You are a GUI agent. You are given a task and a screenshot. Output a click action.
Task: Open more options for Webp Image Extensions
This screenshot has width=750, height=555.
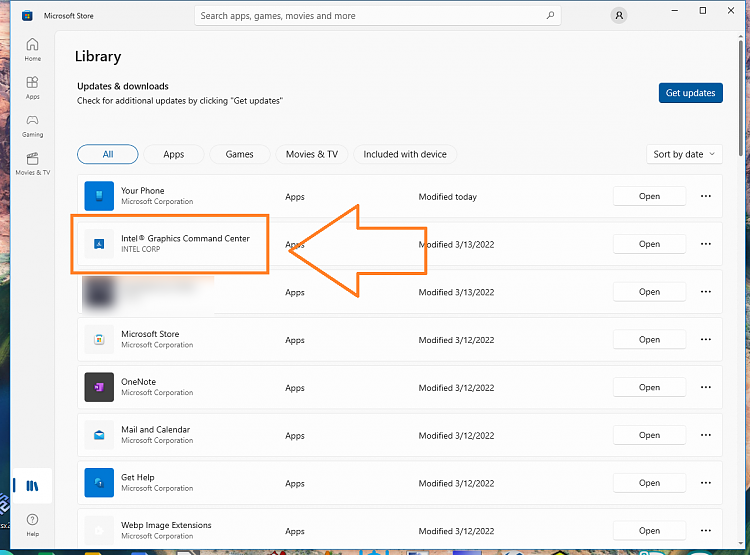706,531
